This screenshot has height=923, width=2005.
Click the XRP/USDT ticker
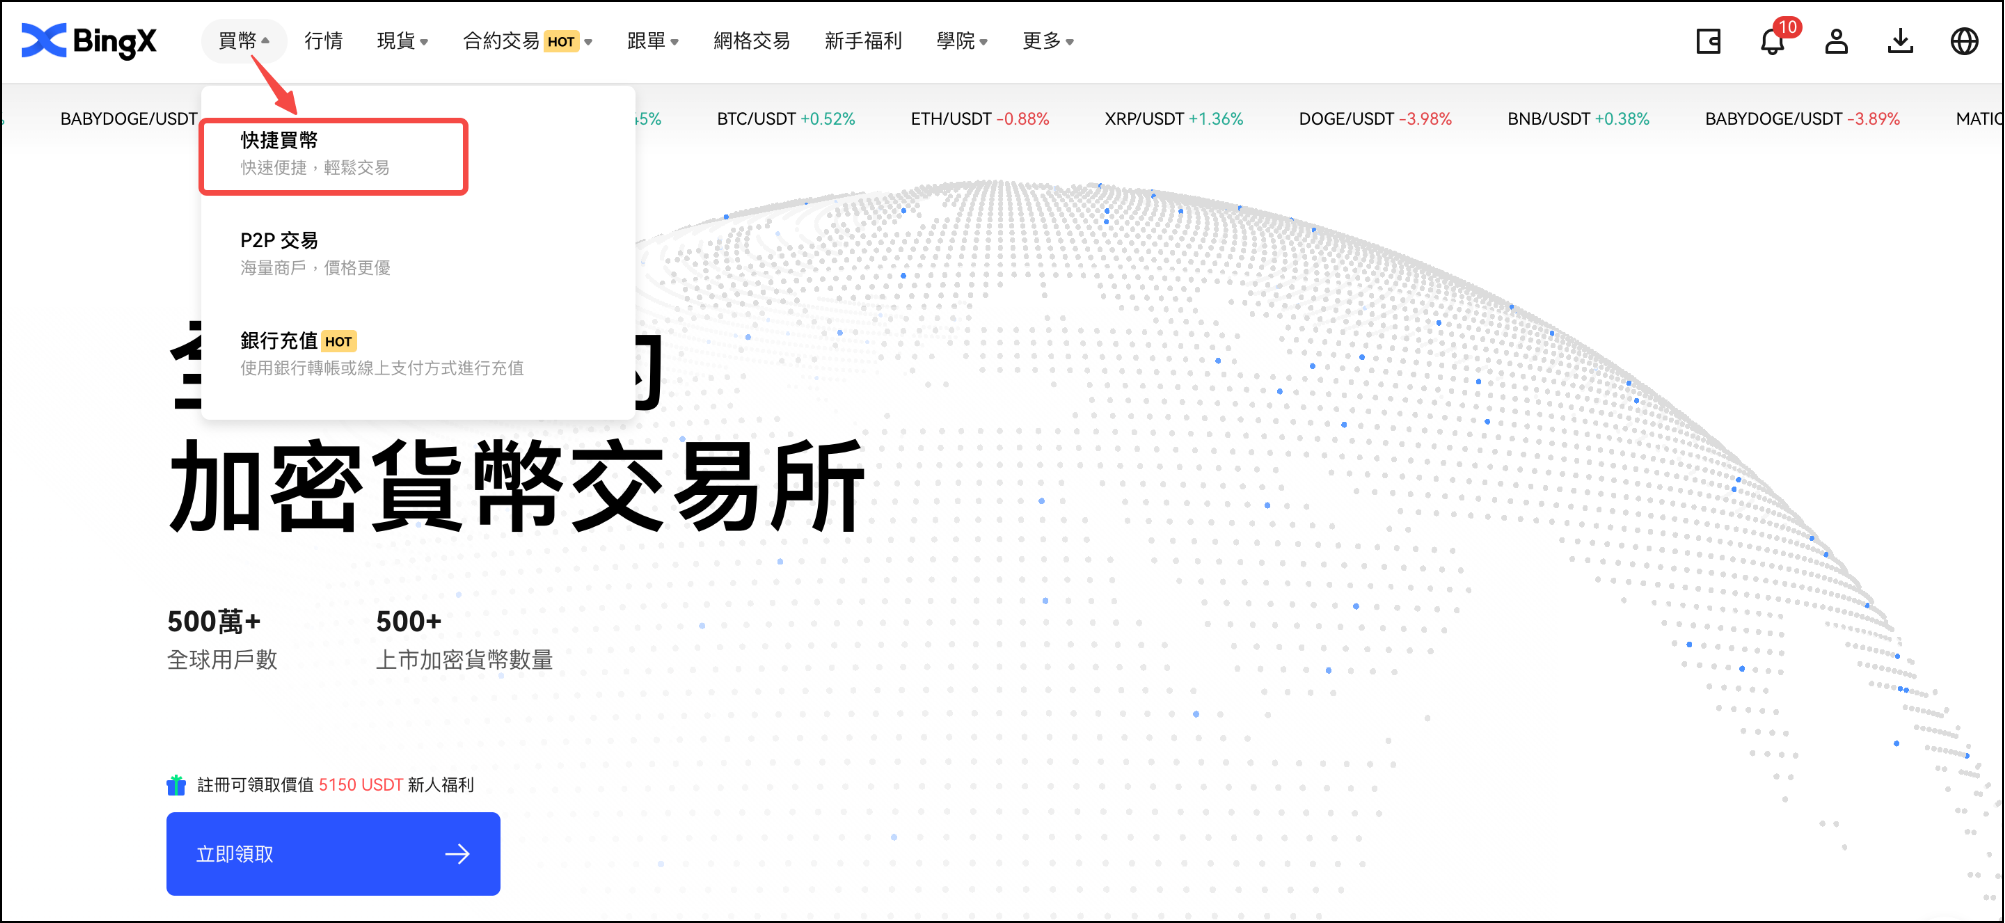coord(1174,119)
